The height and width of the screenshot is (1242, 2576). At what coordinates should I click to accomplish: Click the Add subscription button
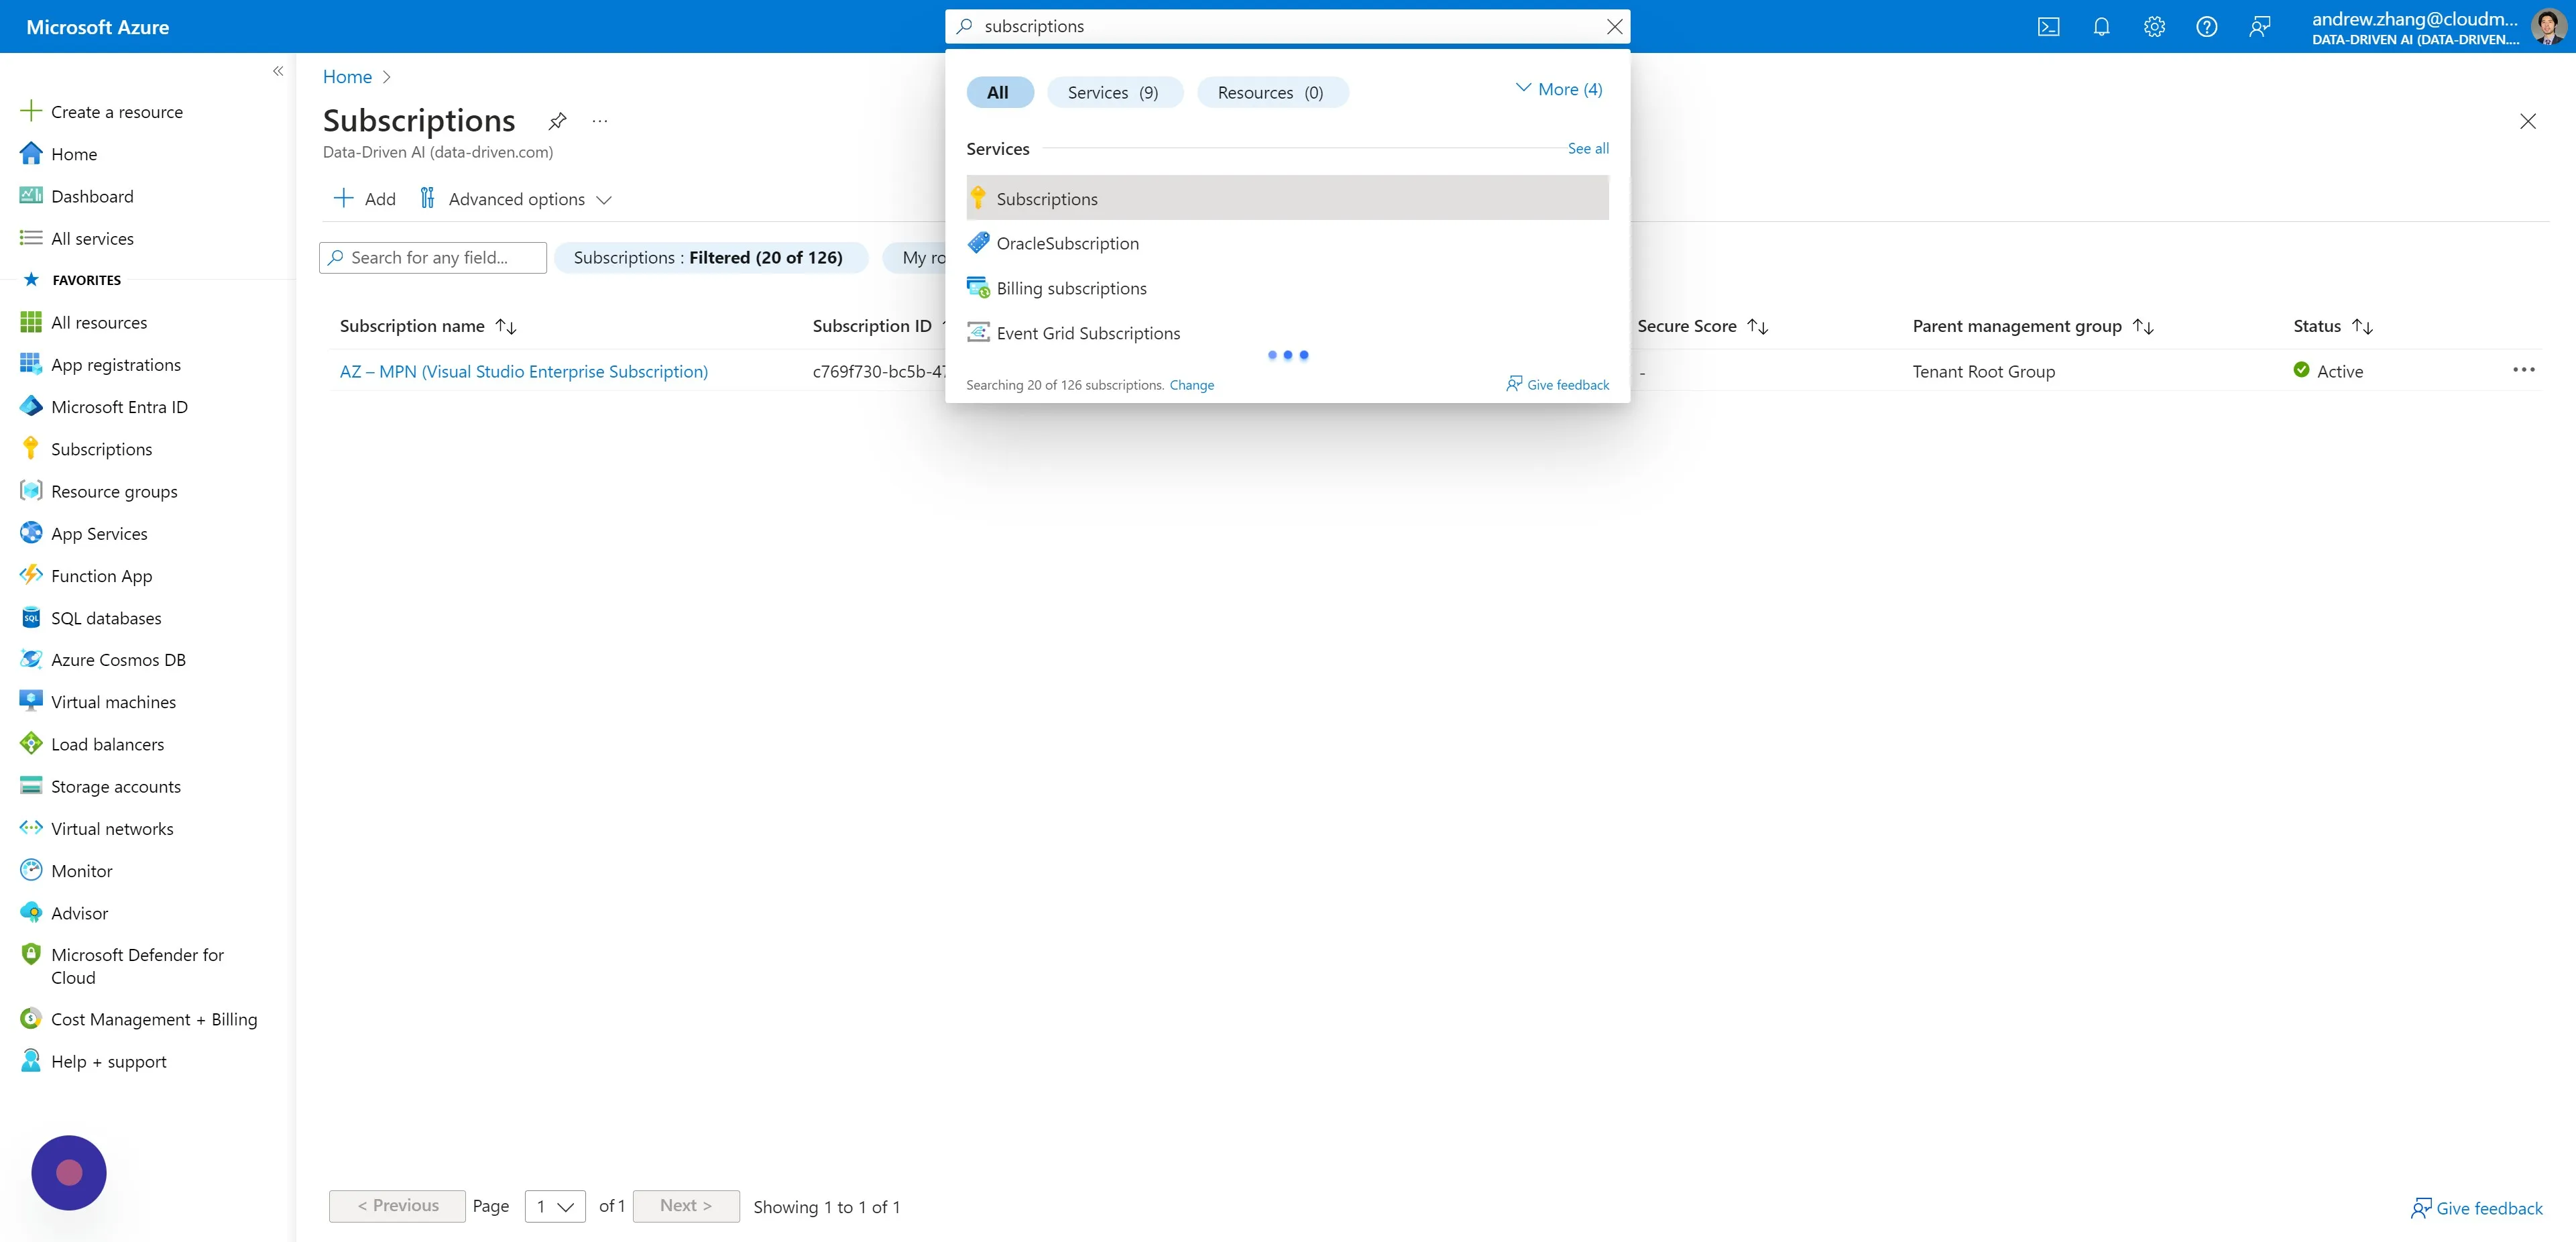(364, 199)
